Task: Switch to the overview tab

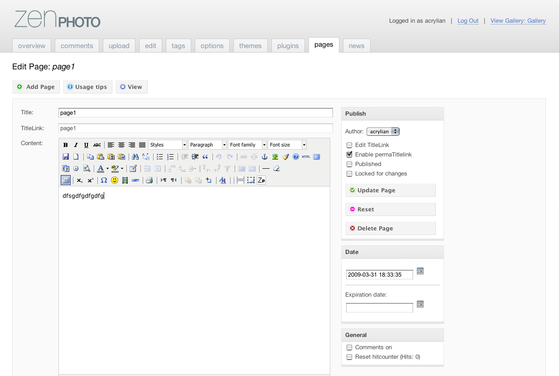Action: (x=32, y=46)
